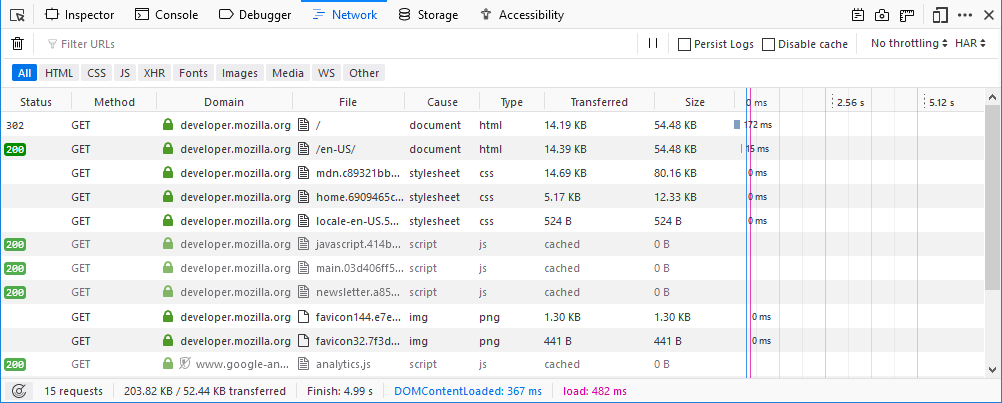The image size is (1002, 403).
Task: Filter requests by CSS
Action: click(96, 73)
